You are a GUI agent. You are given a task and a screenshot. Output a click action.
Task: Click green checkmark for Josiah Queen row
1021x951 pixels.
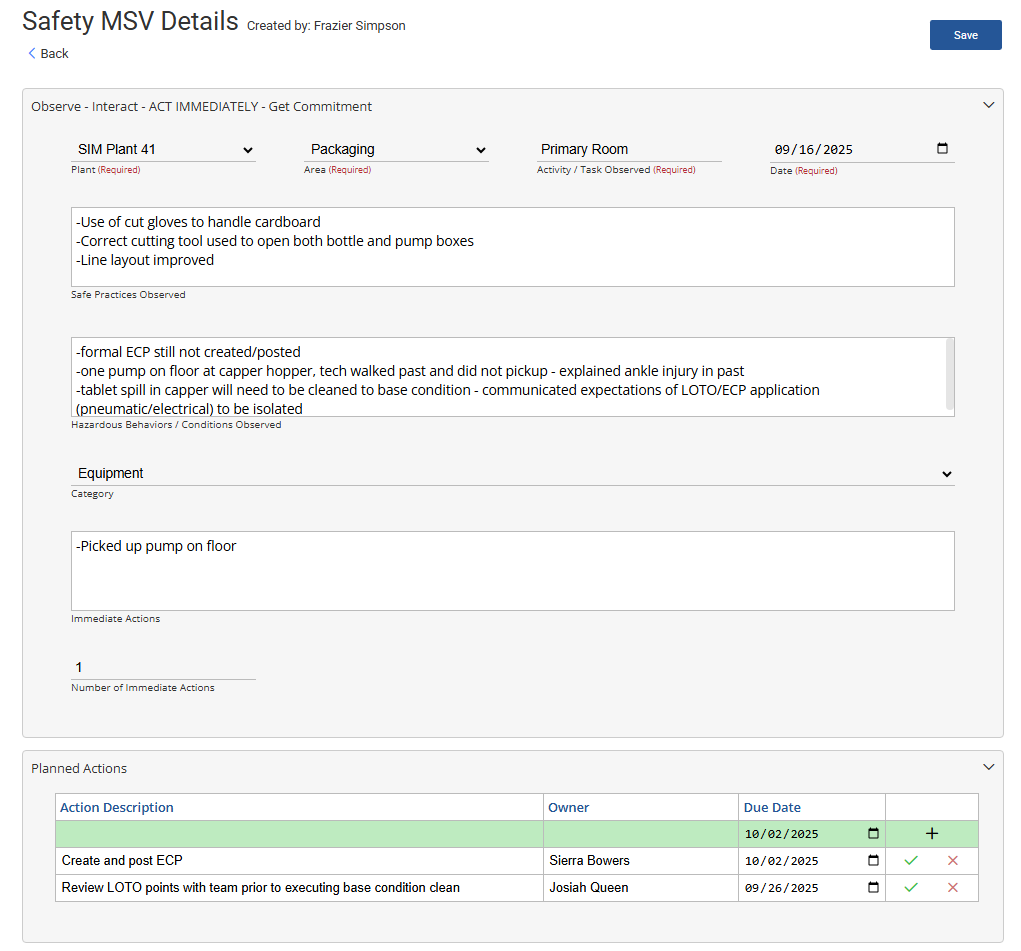(x=911, y=888)
